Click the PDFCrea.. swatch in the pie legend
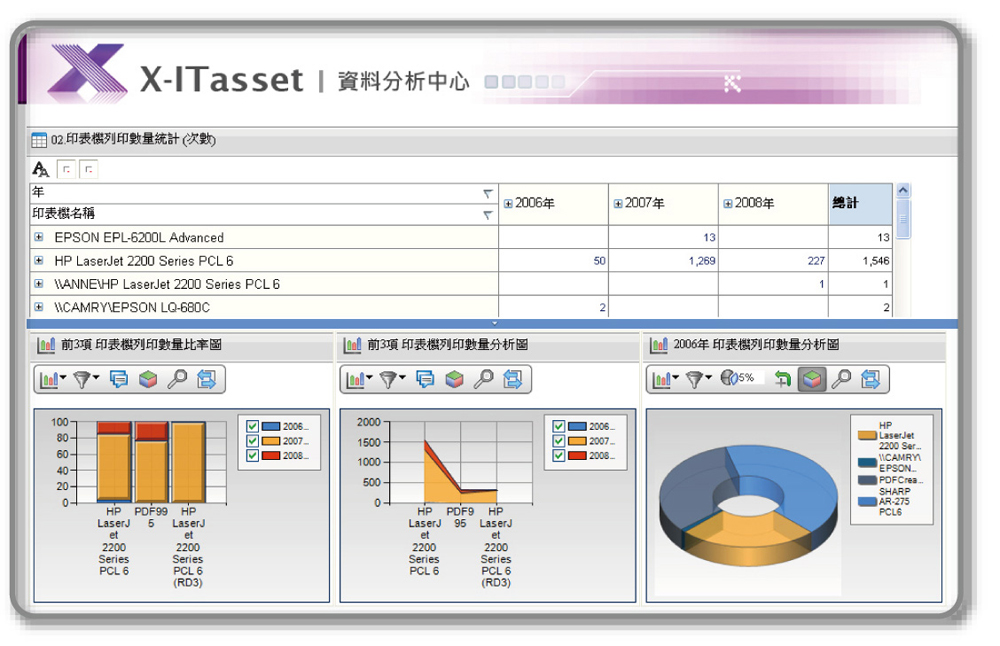The height and width of the screenshot is (646, 1000). tap(867, 480)
